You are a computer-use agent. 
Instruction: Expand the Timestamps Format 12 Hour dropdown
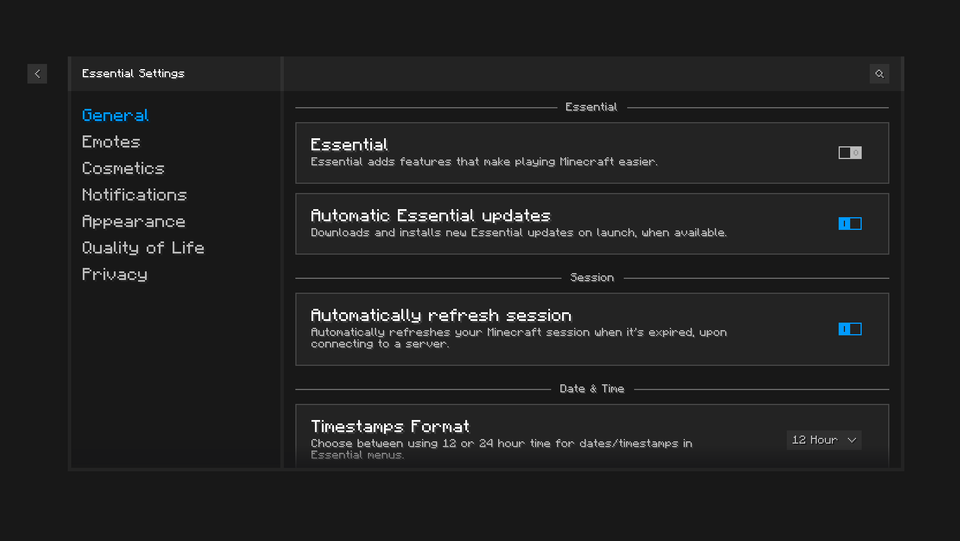824,440
